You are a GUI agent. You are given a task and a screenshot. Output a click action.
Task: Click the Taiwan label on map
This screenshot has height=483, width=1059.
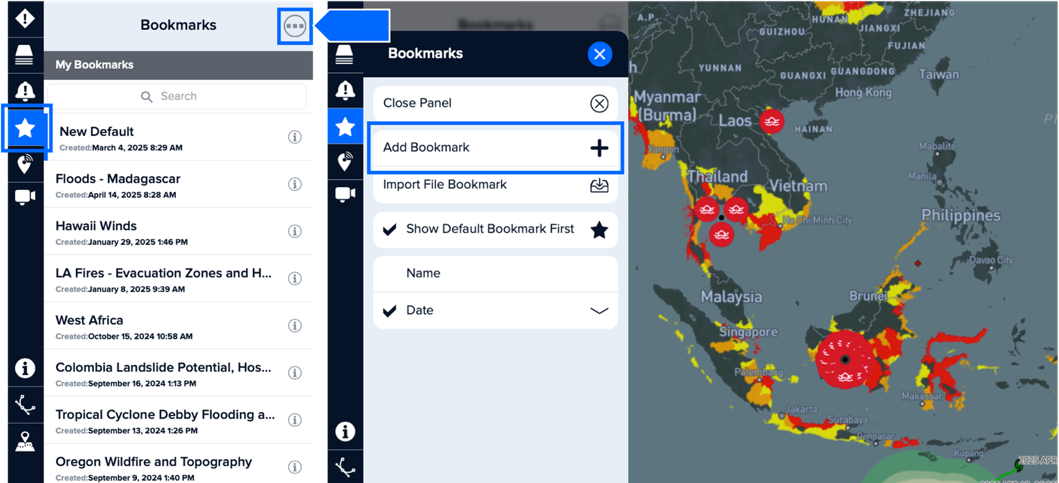938,74
